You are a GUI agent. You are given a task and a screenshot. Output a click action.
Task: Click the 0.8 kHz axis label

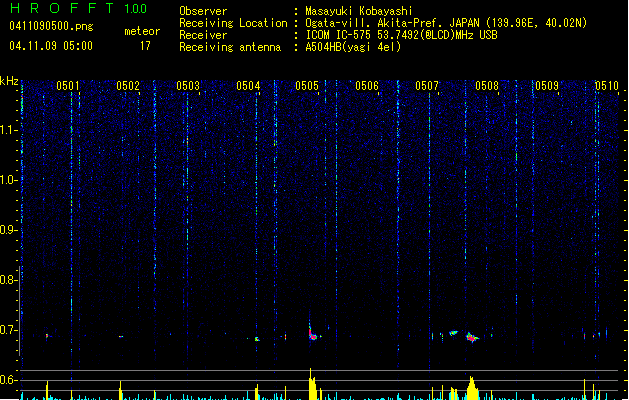coord(8,280)
